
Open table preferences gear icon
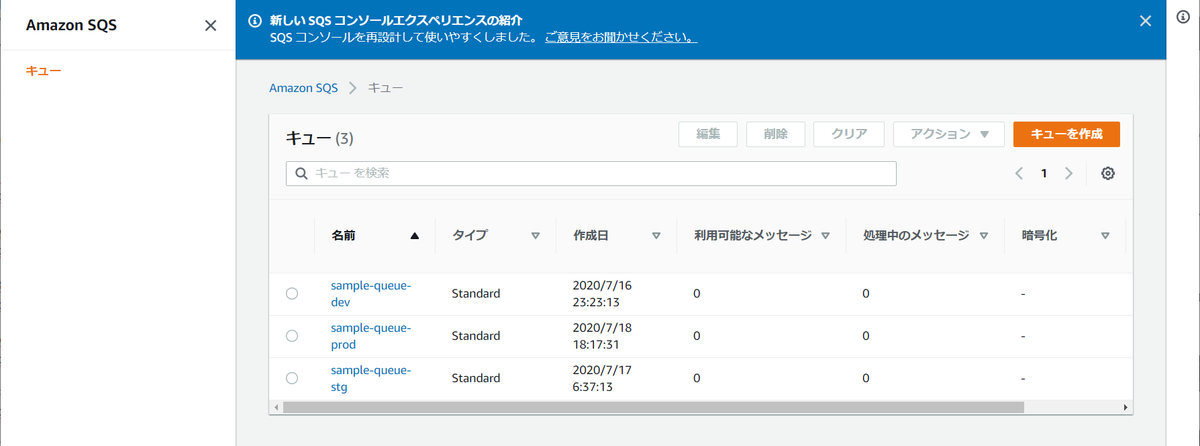pyautogui.click(x=1108, y=173)
